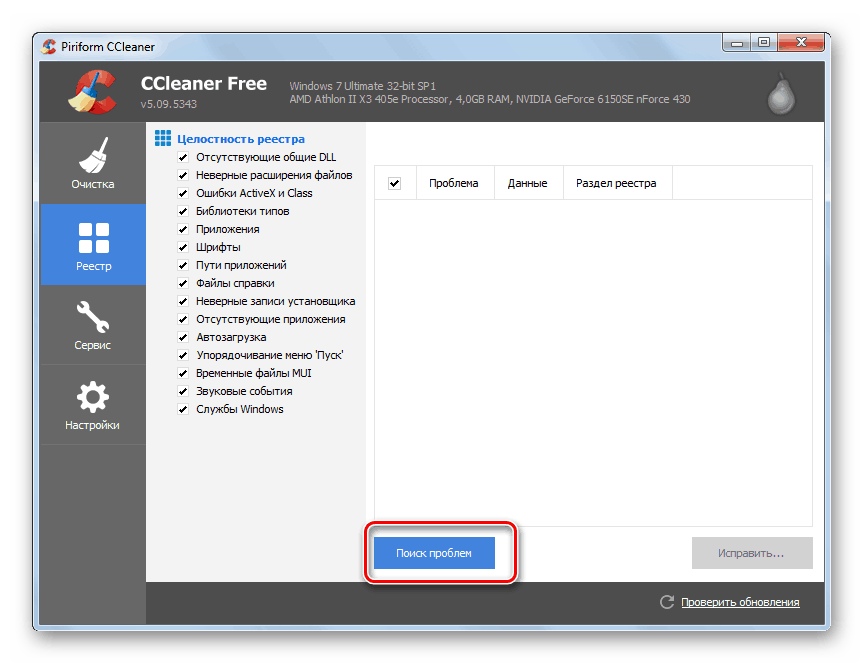Toggle the Приложения checkbox
The image size is (864, 664).
183,229
